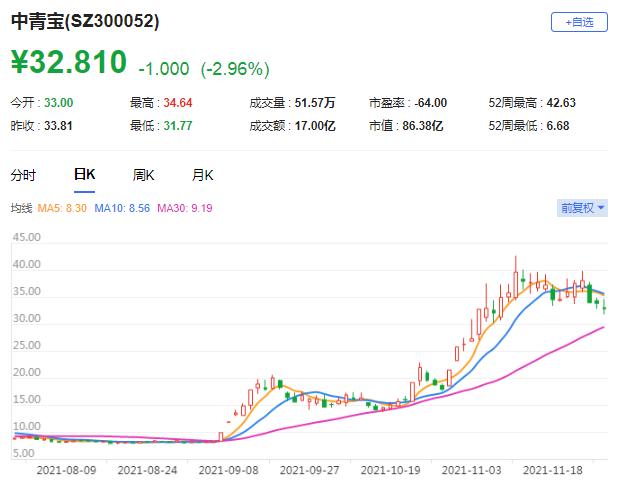Click the 市值 value 86.38亿
Viewport: 630px width, 483px height.
coord(423,126)
